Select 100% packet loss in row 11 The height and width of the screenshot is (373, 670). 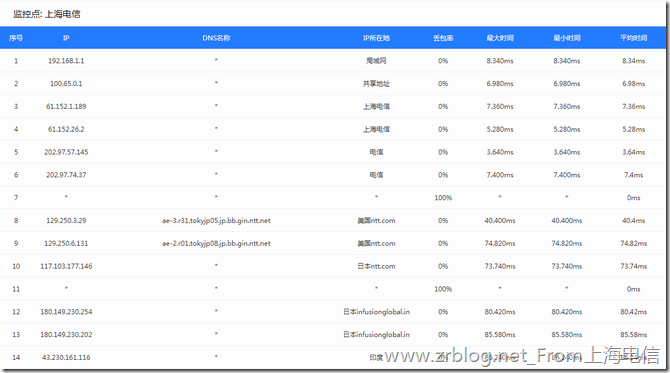(x=443, y=289)
